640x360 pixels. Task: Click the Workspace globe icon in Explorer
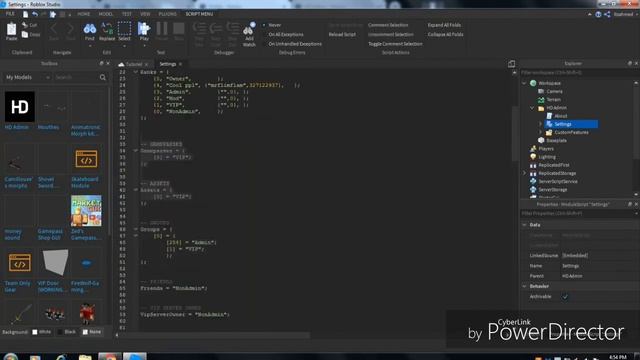click(533, 83)
